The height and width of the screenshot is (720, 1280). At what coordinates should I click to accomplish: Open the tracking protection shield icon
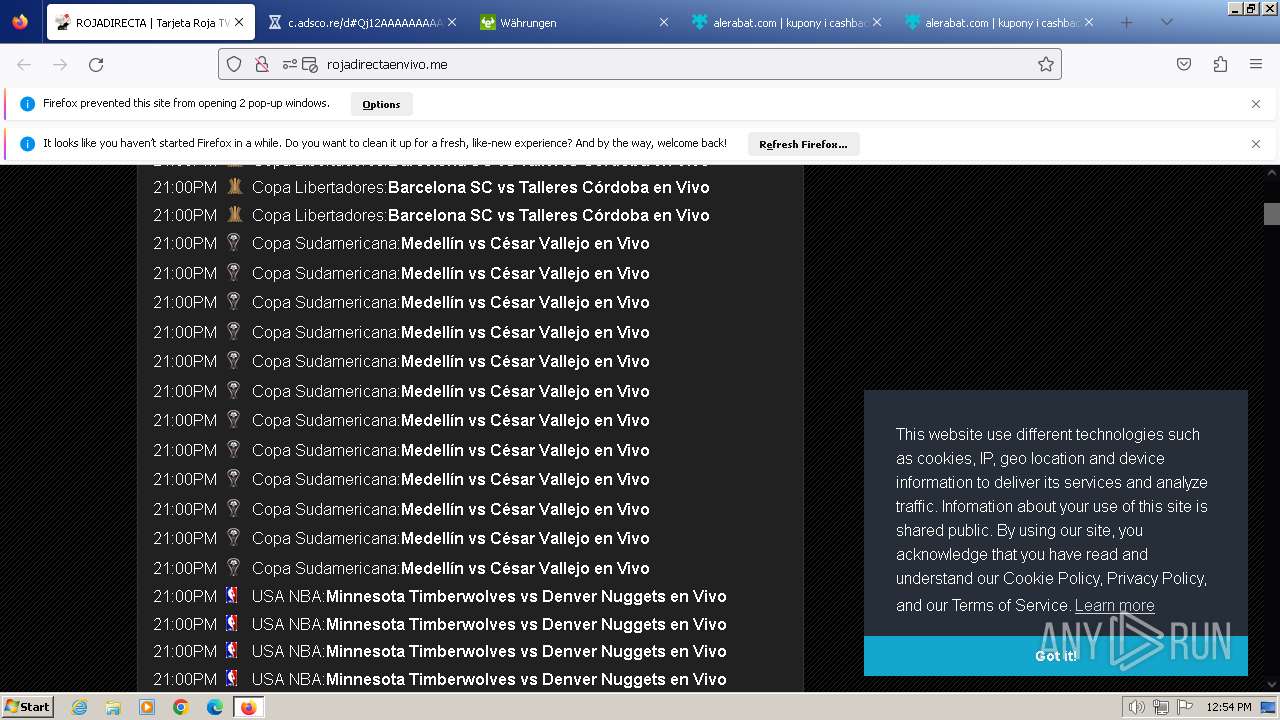(234, 64)
